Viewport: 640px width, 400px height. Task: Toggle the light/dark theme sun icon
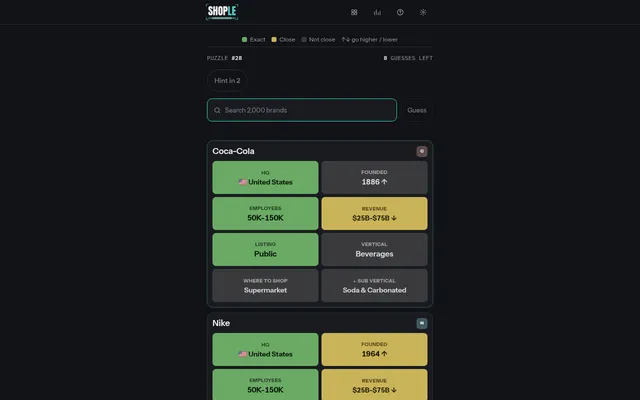click(423, 12)
